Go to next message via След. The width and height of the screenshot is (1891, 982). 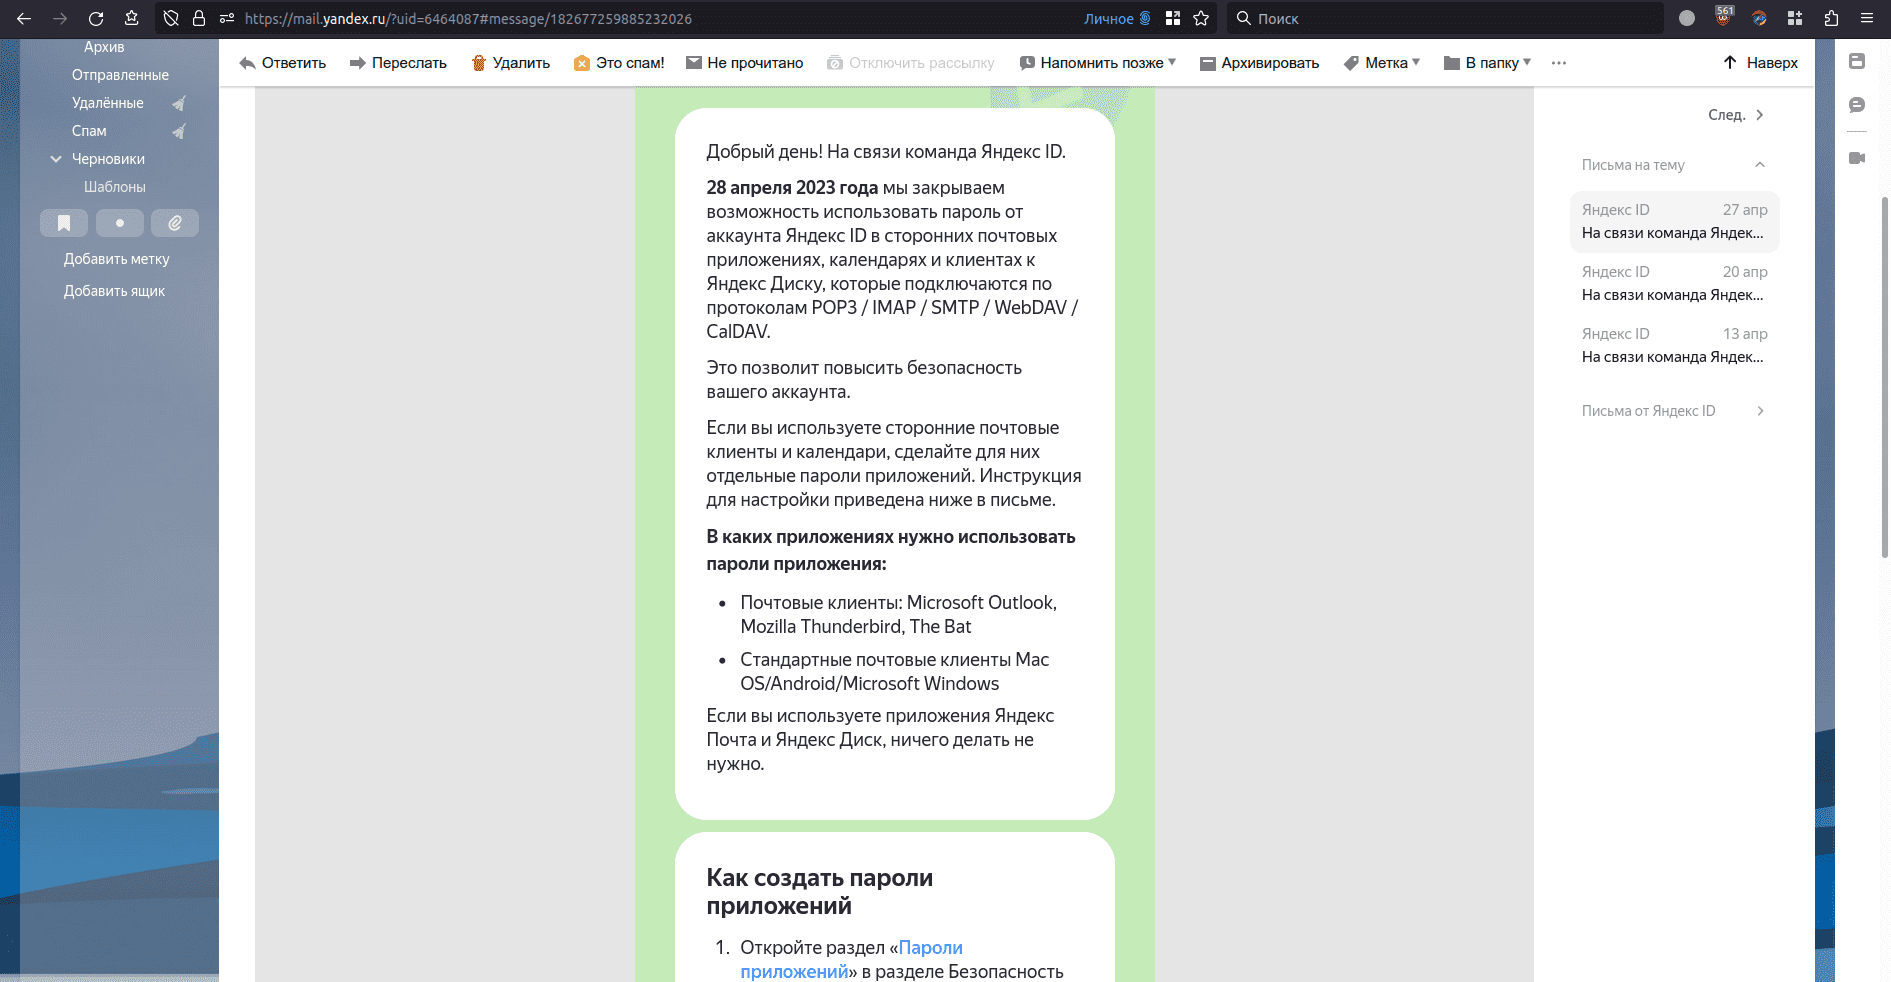pos(1736,115)
